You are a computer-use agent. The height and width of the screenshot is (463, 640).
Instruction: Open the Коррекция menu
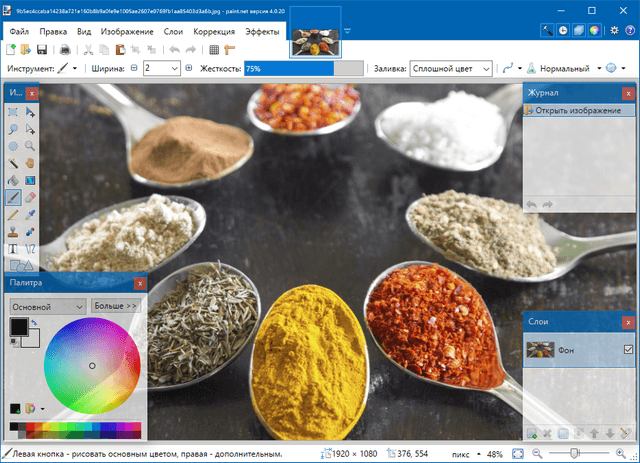point(215,32)
